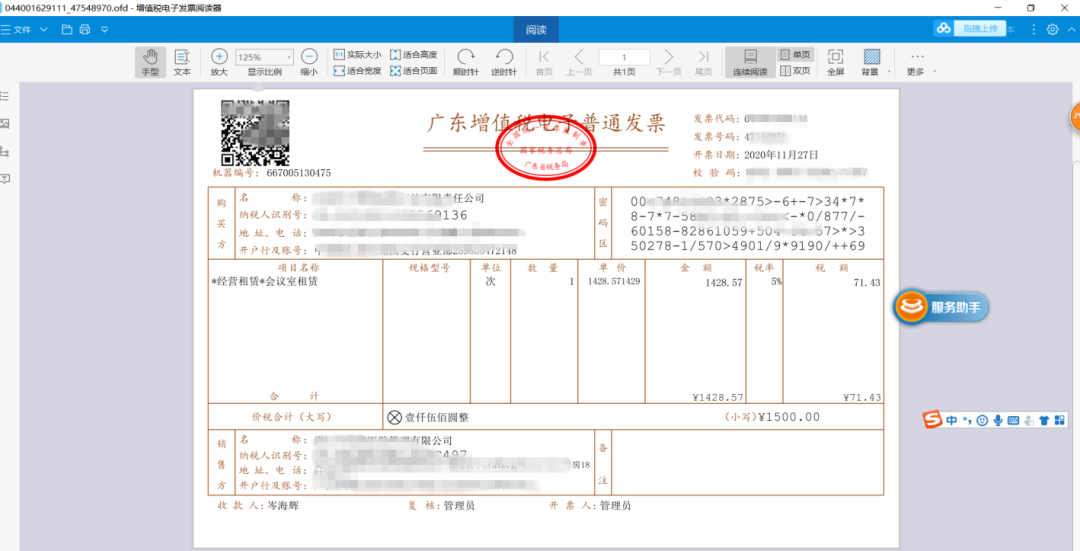
Task: Fit page to width (适合宽度)
Action: 356,71
